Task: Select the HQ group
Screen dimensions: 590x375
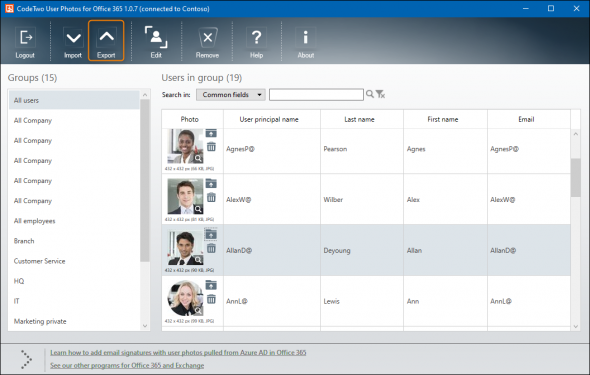Action: pos(74,281)
